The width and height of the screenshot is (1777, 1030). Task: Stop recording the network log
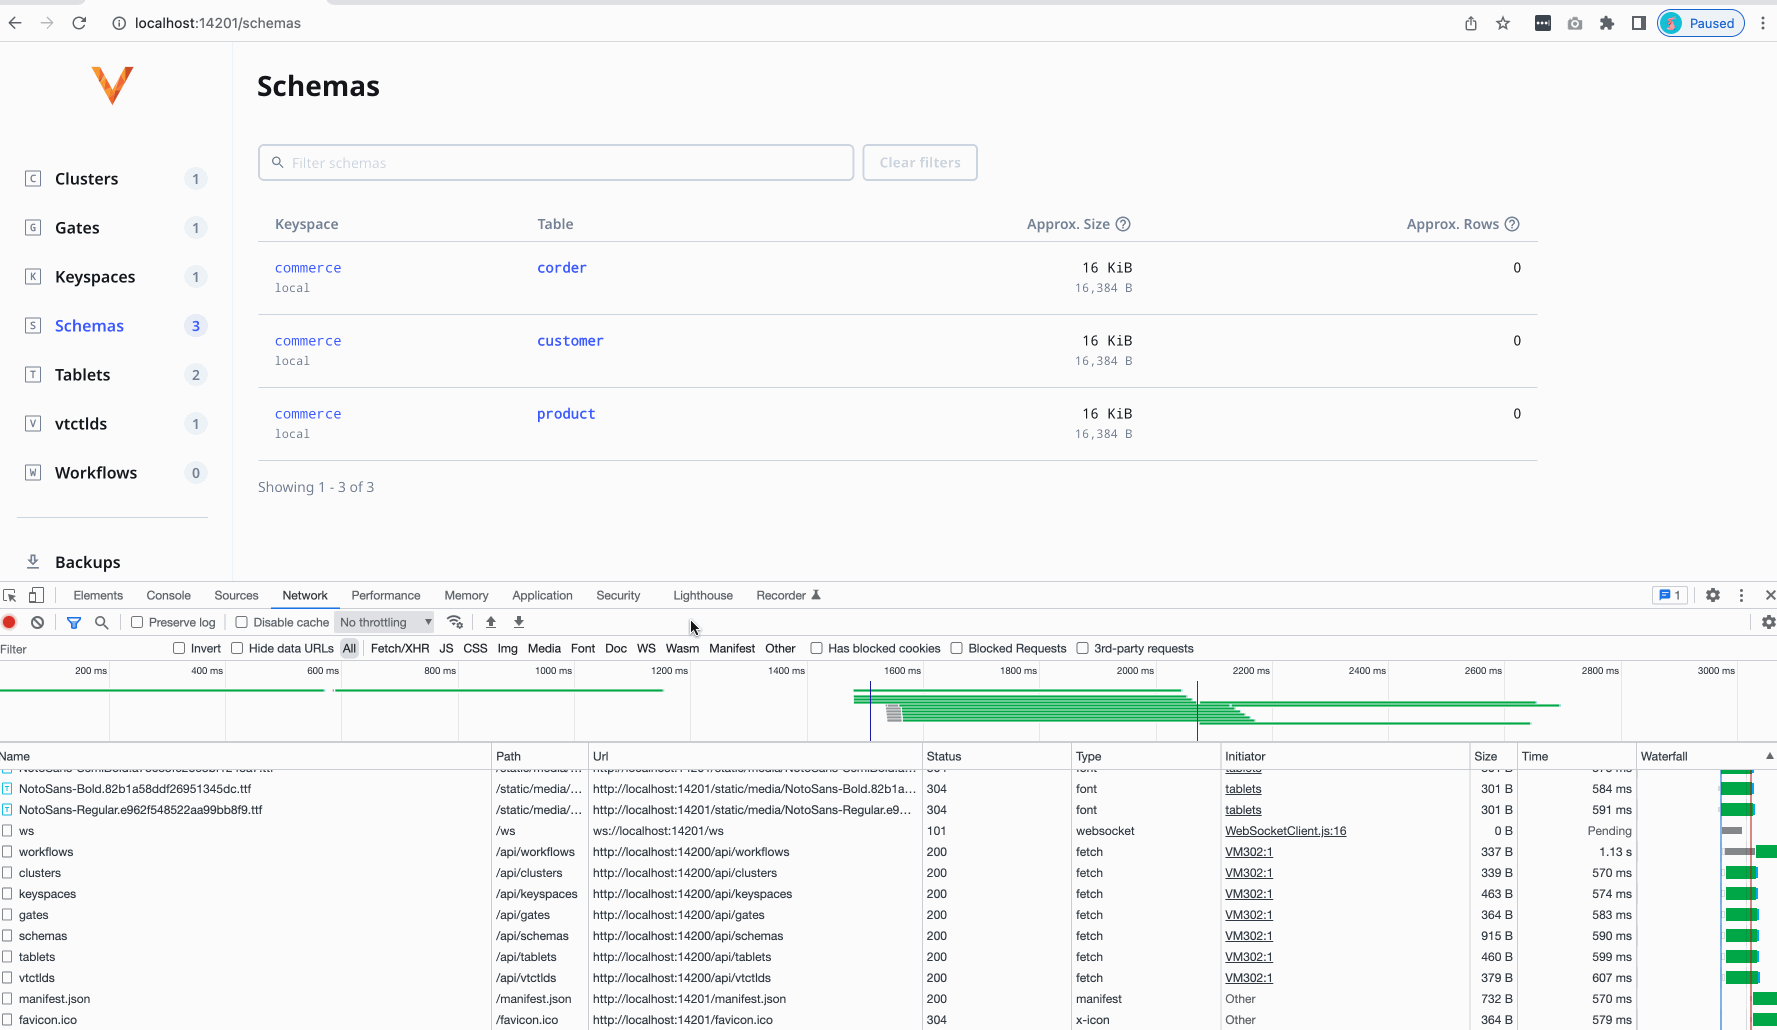click(10, 622)
